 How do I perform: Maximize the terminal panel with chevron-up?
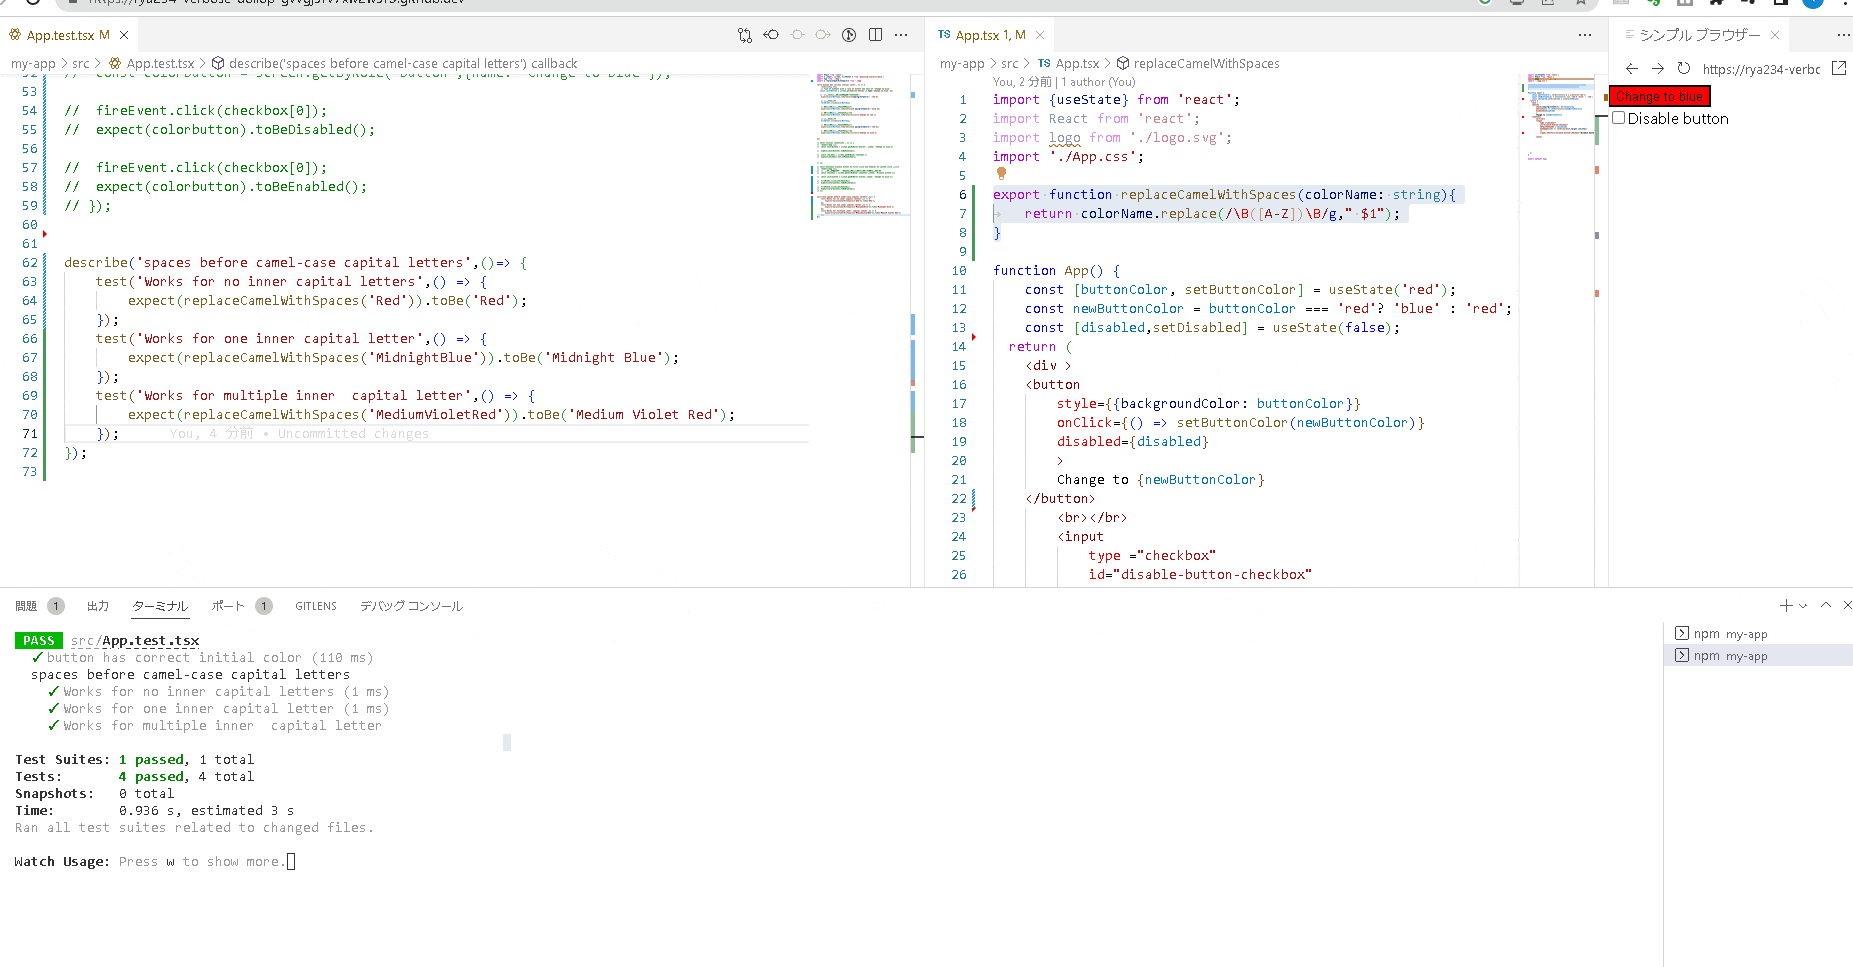pyautogui.click(x=1826, y=605)
